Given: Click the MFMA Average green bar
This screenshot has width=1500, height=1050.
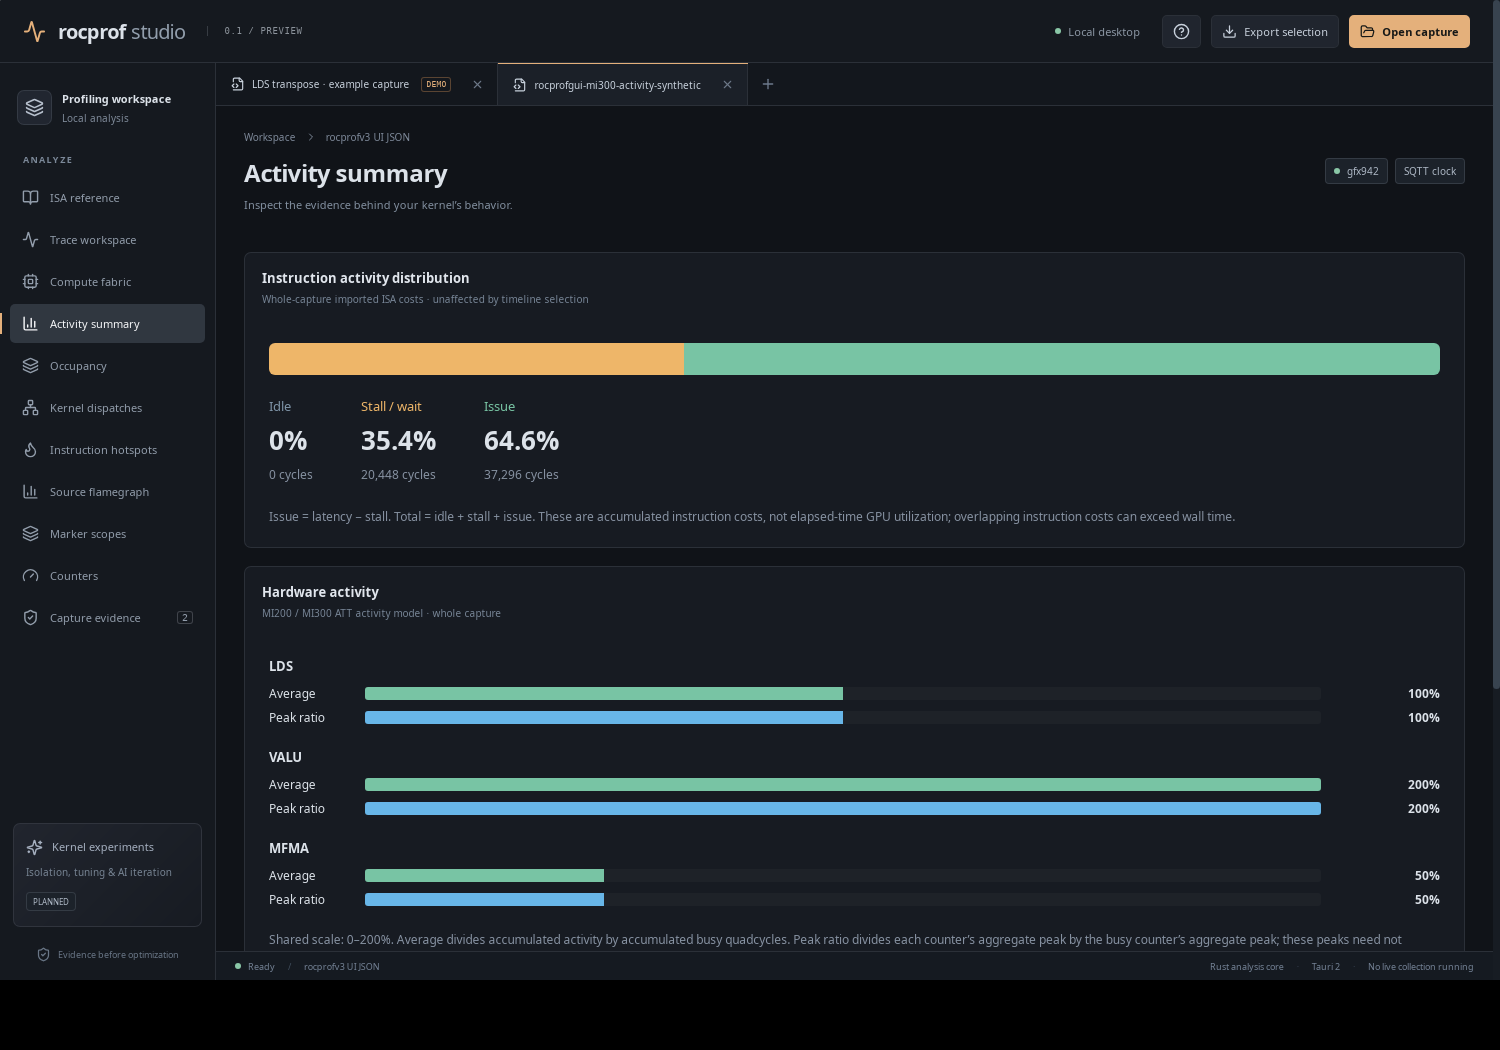Looking at the screenshot, I should click(x=484, y=875).
